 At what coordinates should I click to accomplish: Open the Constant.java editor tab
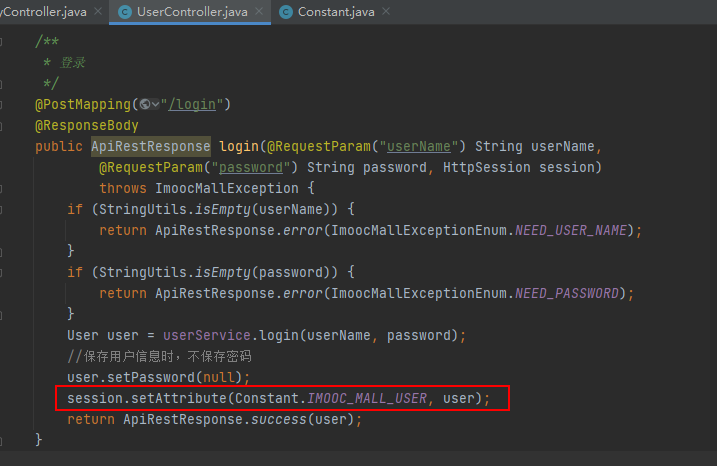point(336,12)
